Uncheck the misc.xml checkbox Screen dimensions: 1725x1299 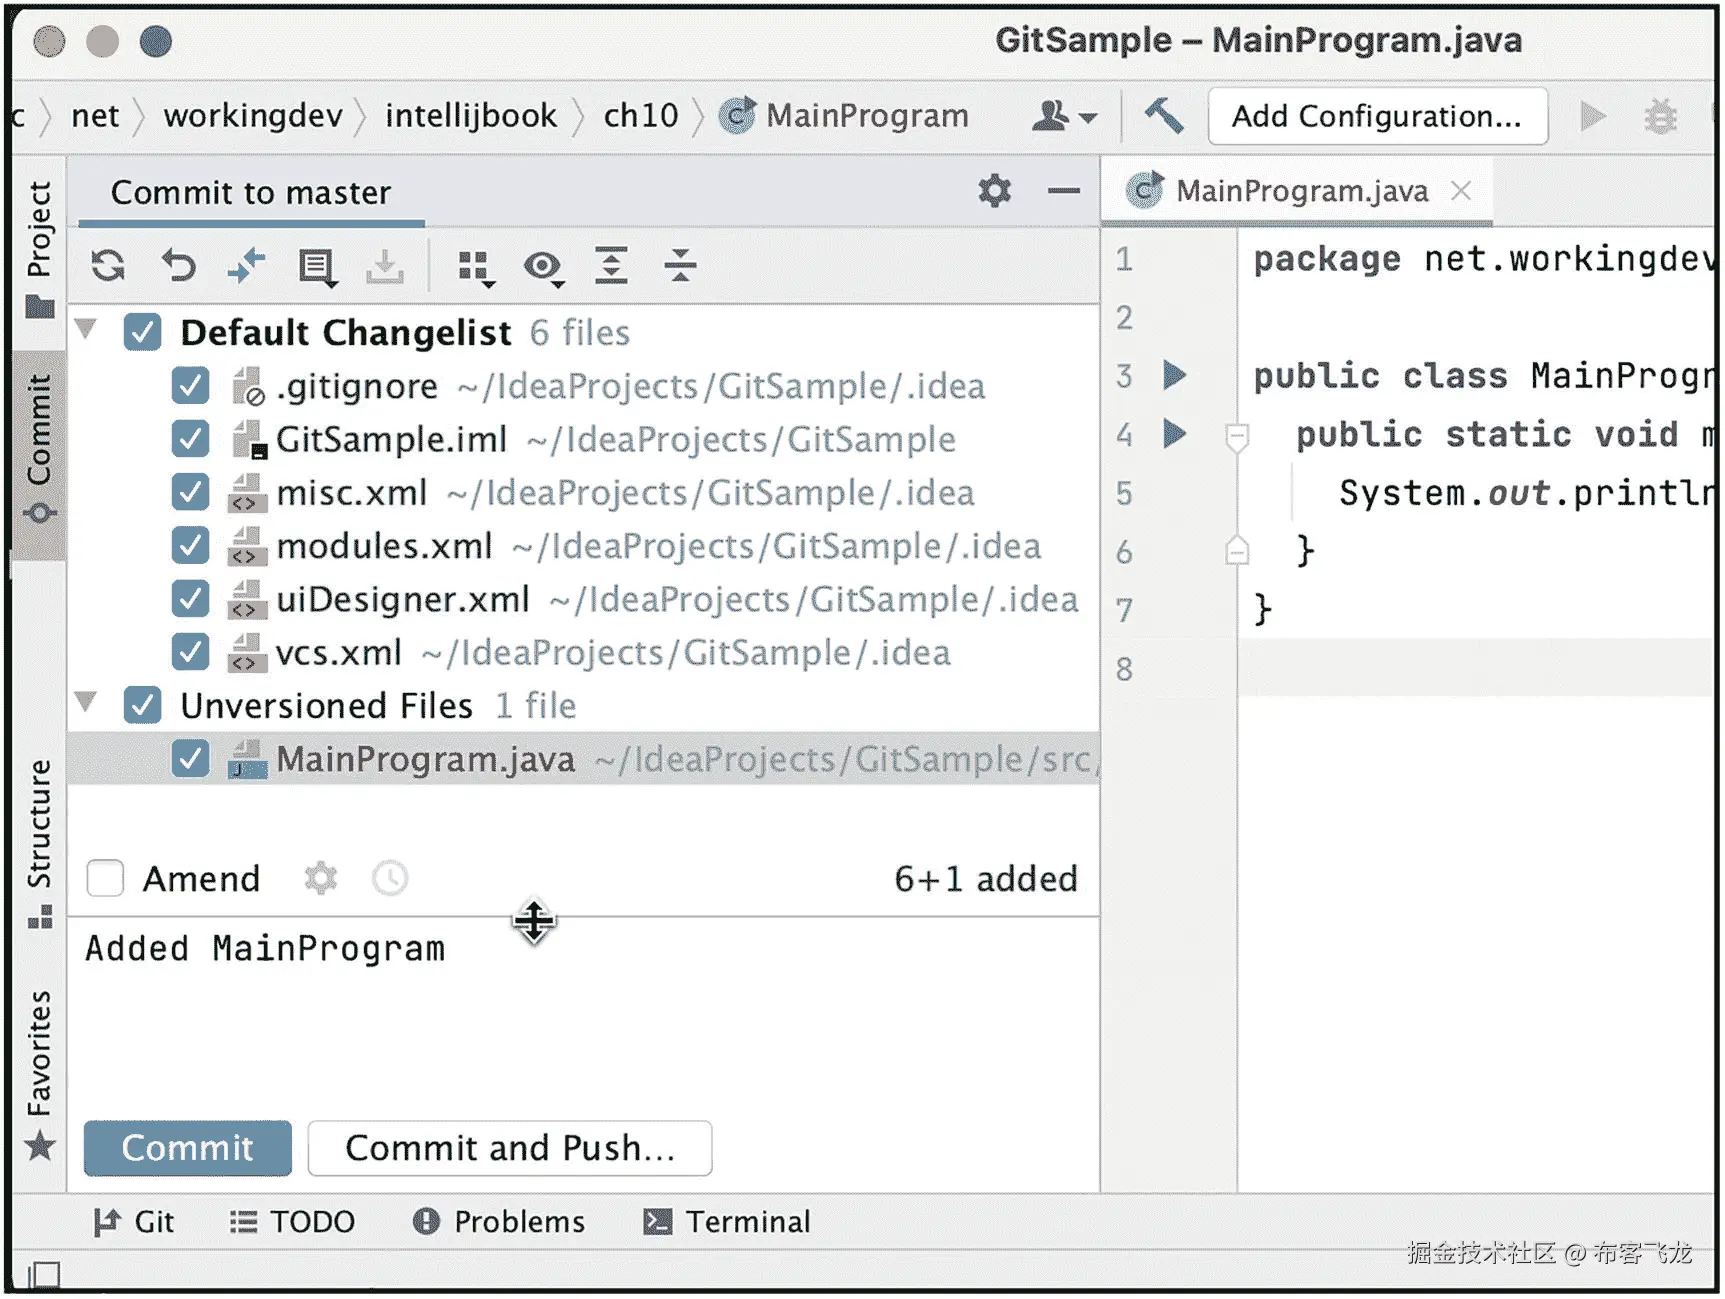190,492
